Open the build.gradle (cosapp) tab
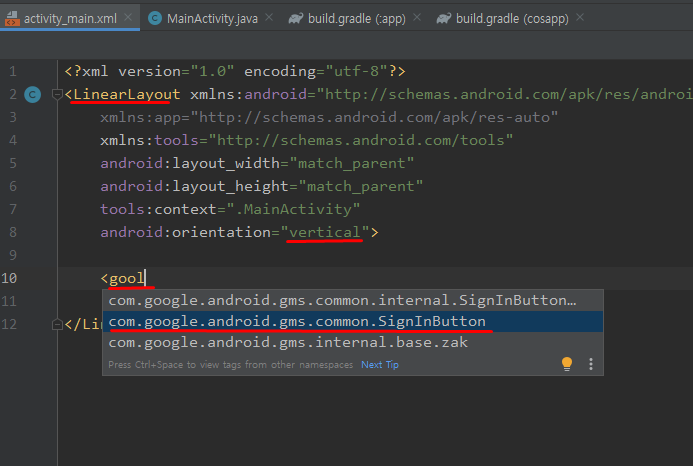Image resolution: width=693 pixels, height=466 pixels. click(x=512, y=18)
